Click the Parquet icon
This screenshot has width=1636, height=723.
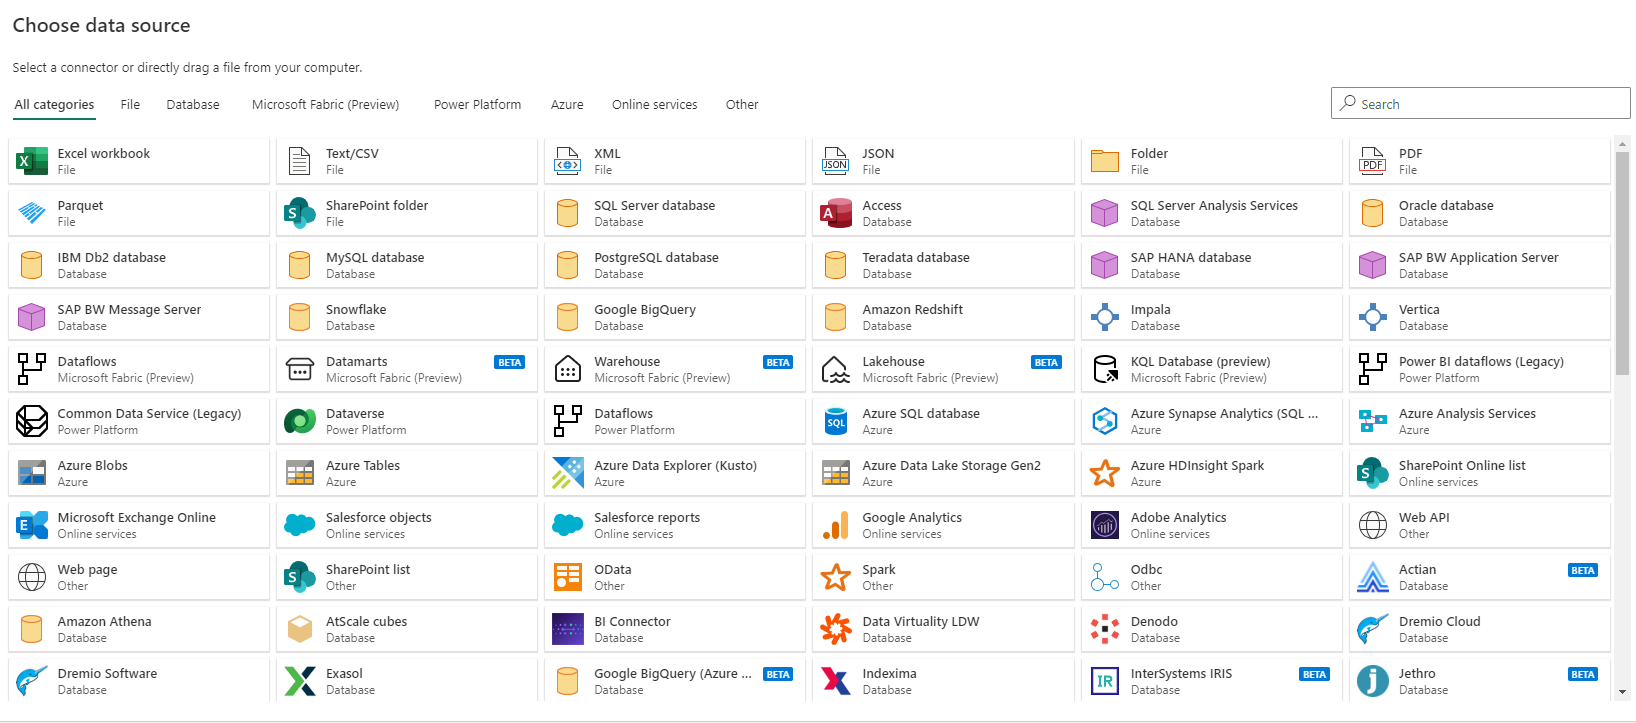tap(32, 213)
